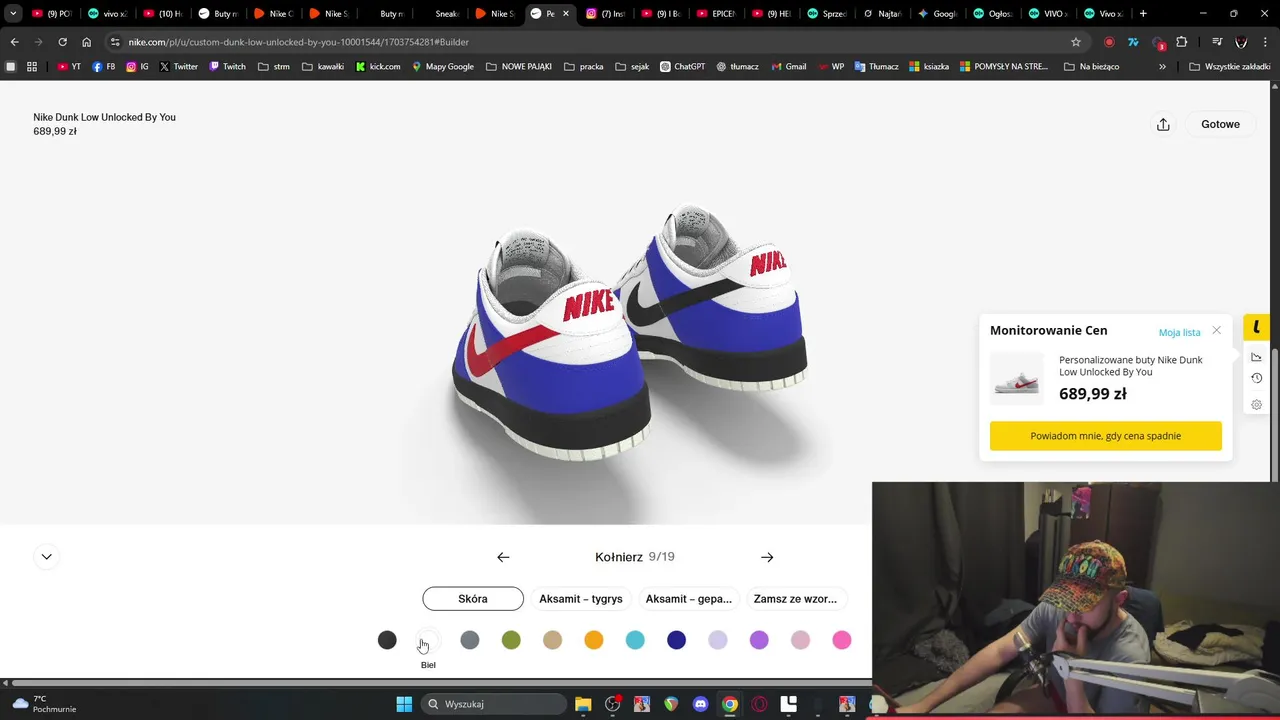Pick the black color swatch
This screenshot has width=1280, height=720.
[387, 640]
